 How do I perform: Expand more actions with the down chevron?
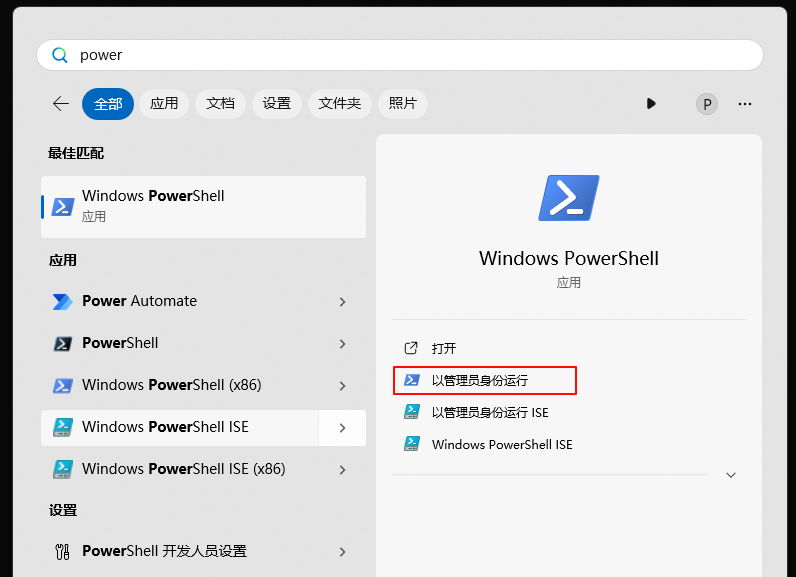(x=731, y=475)
